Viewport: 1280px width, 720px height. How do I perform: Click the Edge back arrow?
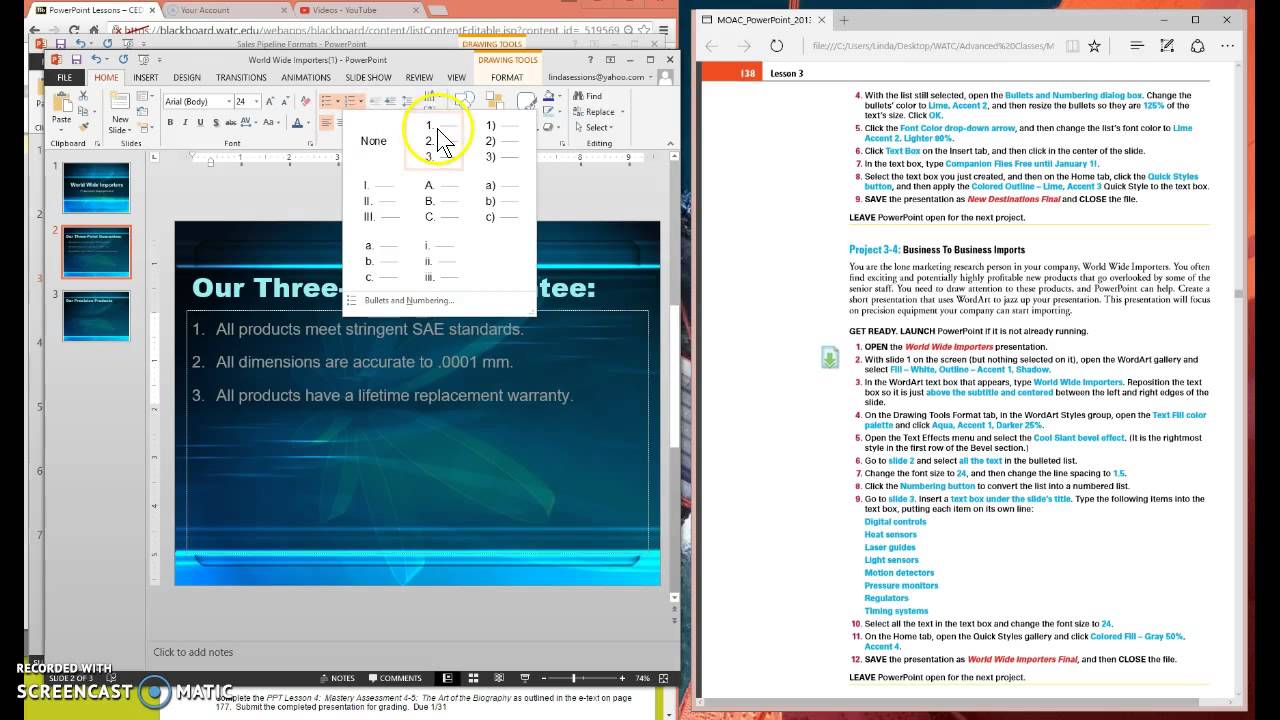712,46
